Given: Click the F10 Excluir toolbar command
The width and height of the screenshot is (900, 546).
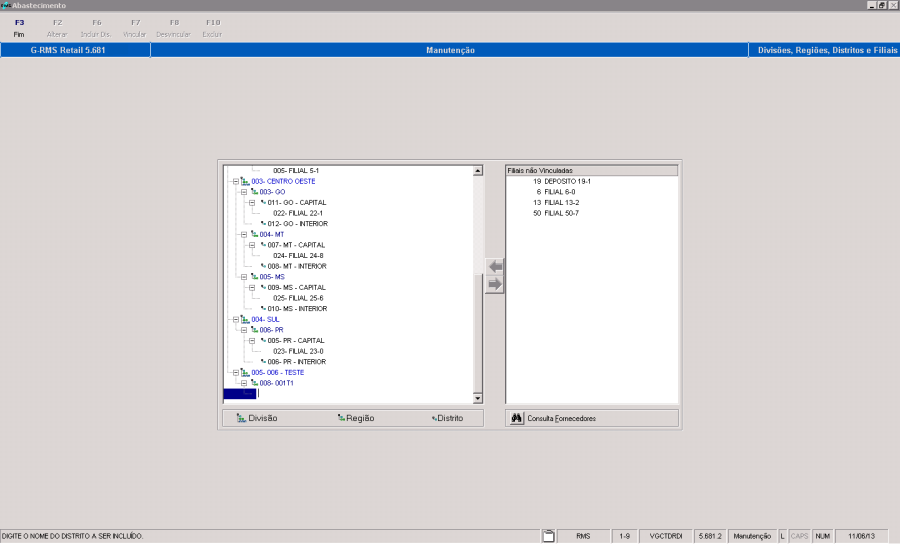Looking at the screenshot, I should coord(212,28).
